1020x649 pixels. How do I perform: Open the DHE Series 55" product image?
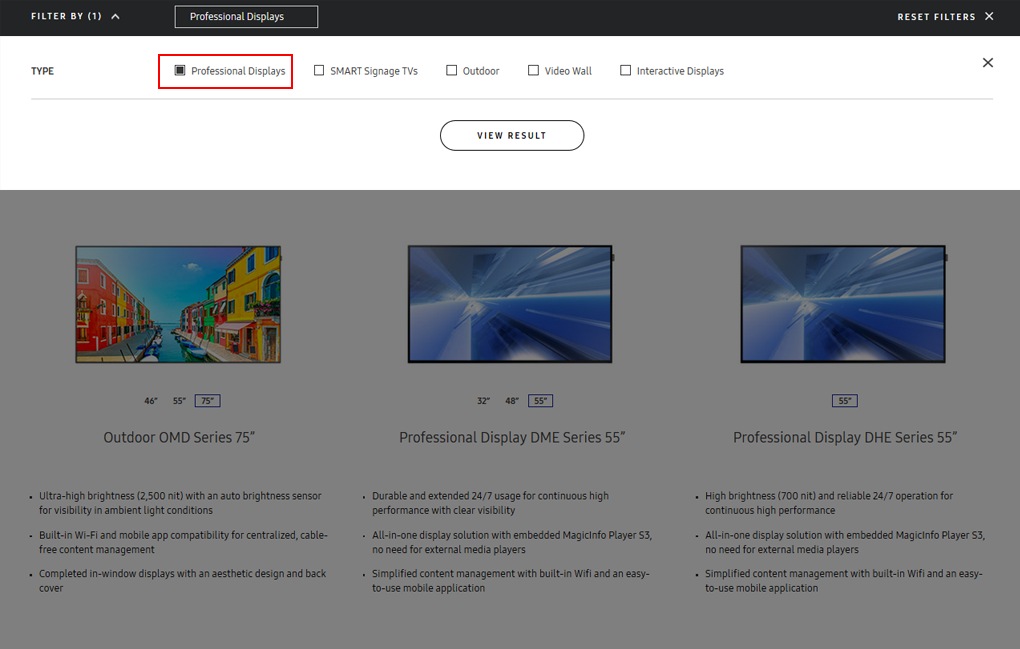[x=844, y=304]
